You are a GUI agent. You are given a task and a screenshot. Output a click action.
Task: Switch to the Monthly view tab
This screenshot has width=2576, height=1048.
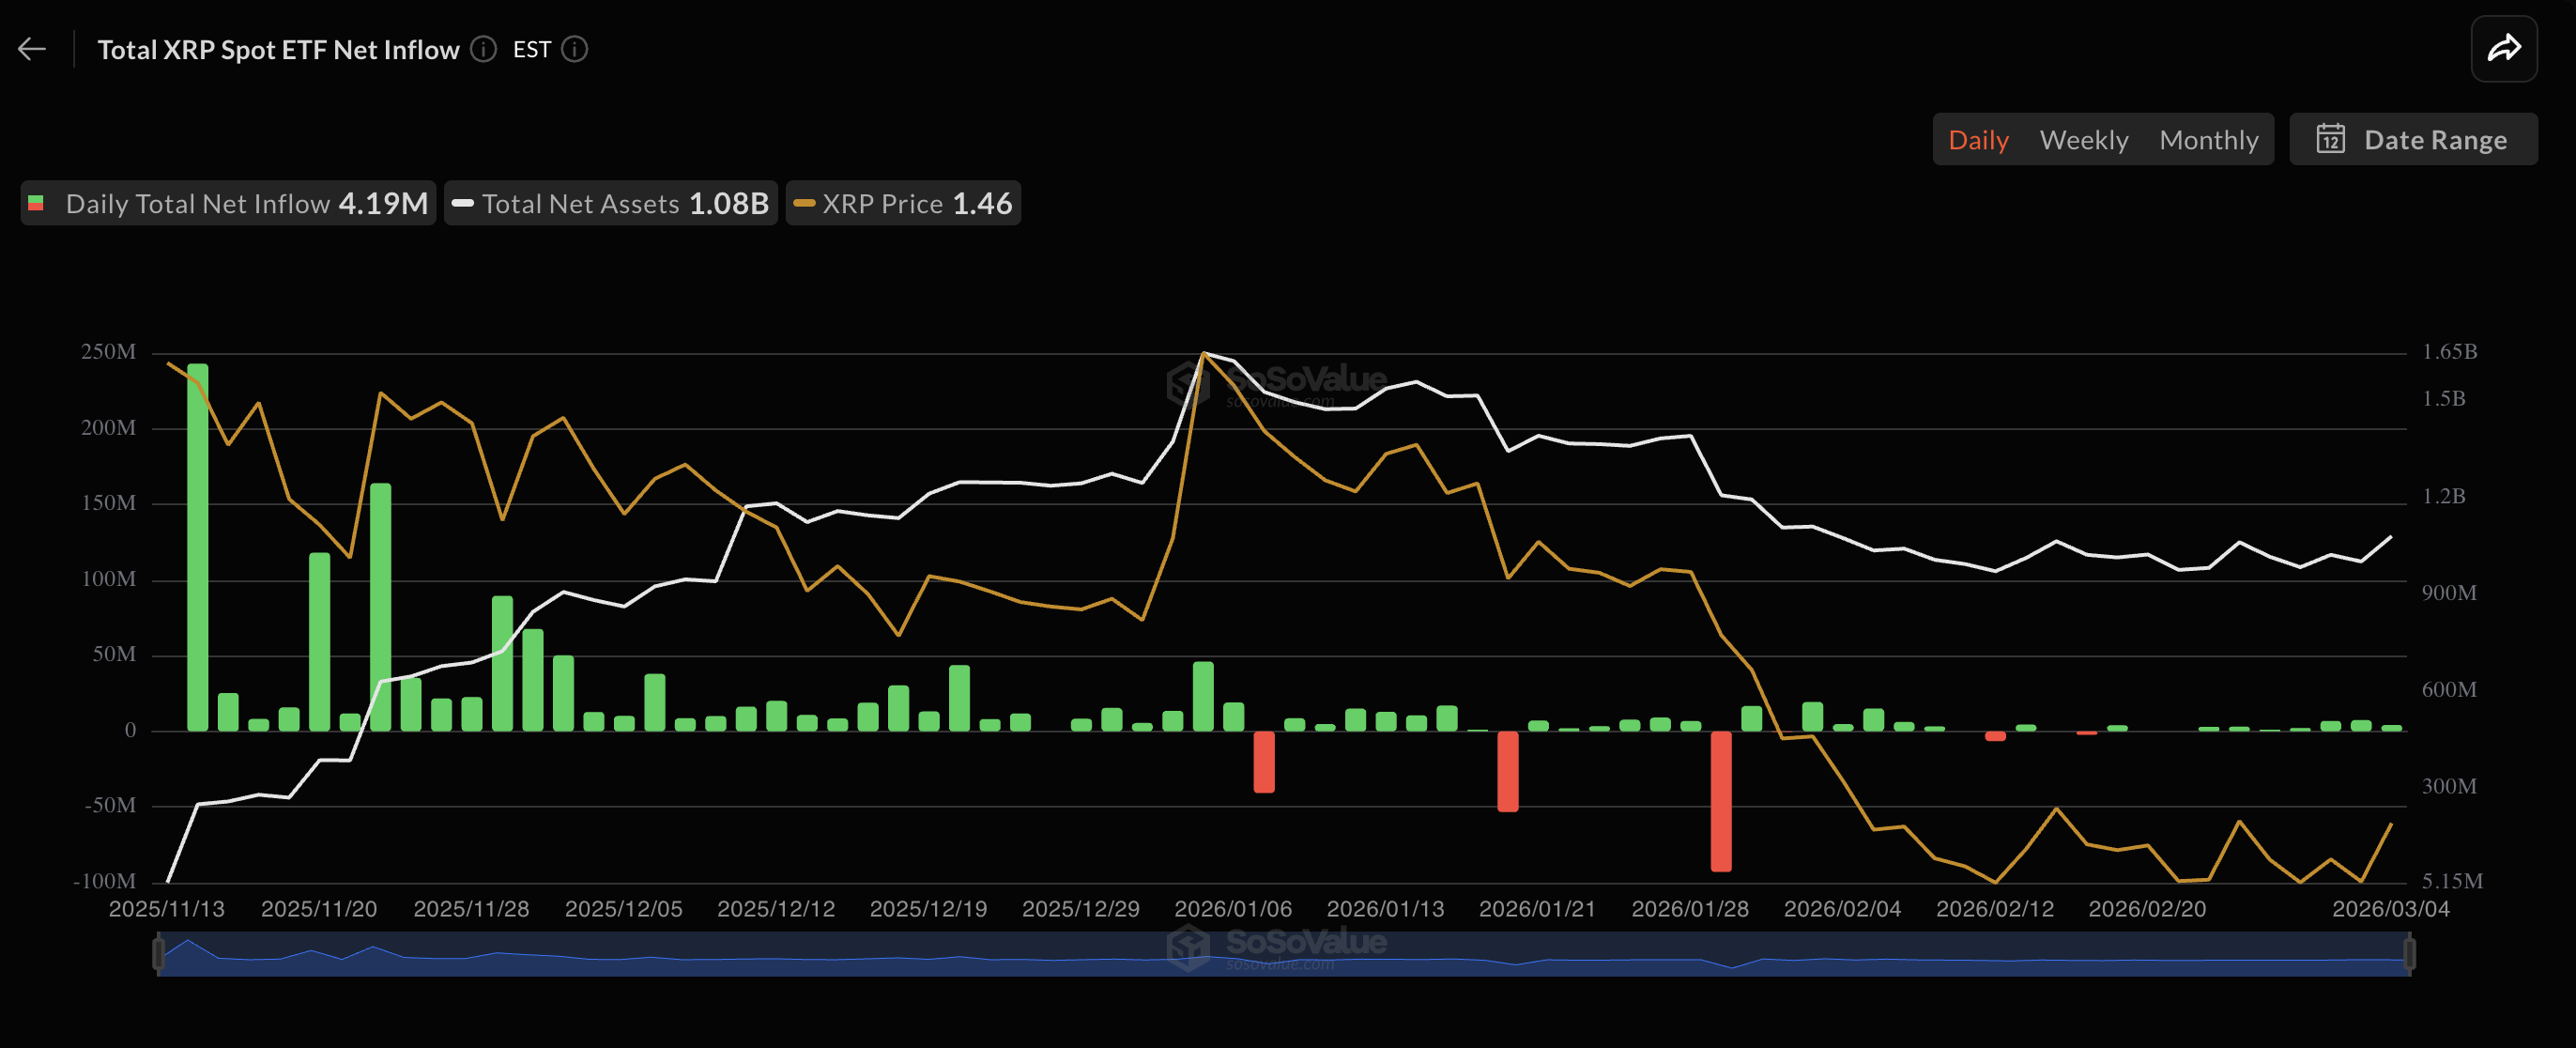pos(2208,140)
